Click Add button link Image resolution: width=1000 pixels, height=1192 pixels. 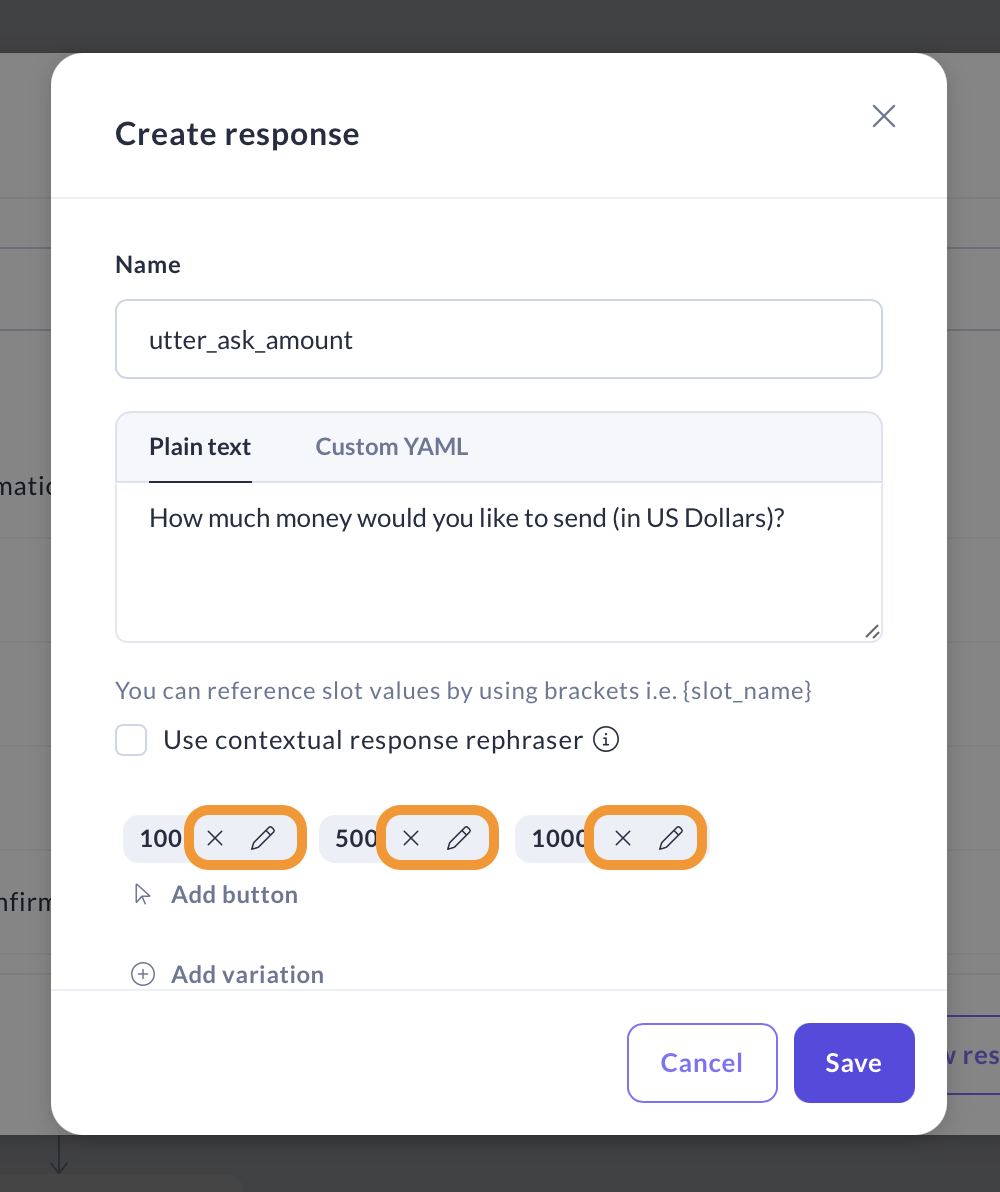click(234, 894)
